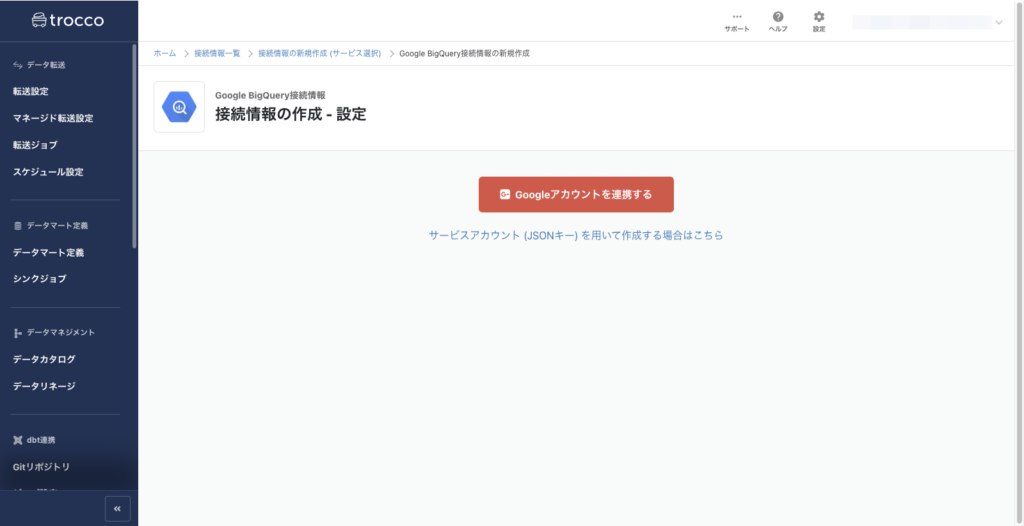The width and height of the screenshot is (1024, 526).
Task: Select 転送ジョブ sidebar item
Action: (x=35, y=145)
